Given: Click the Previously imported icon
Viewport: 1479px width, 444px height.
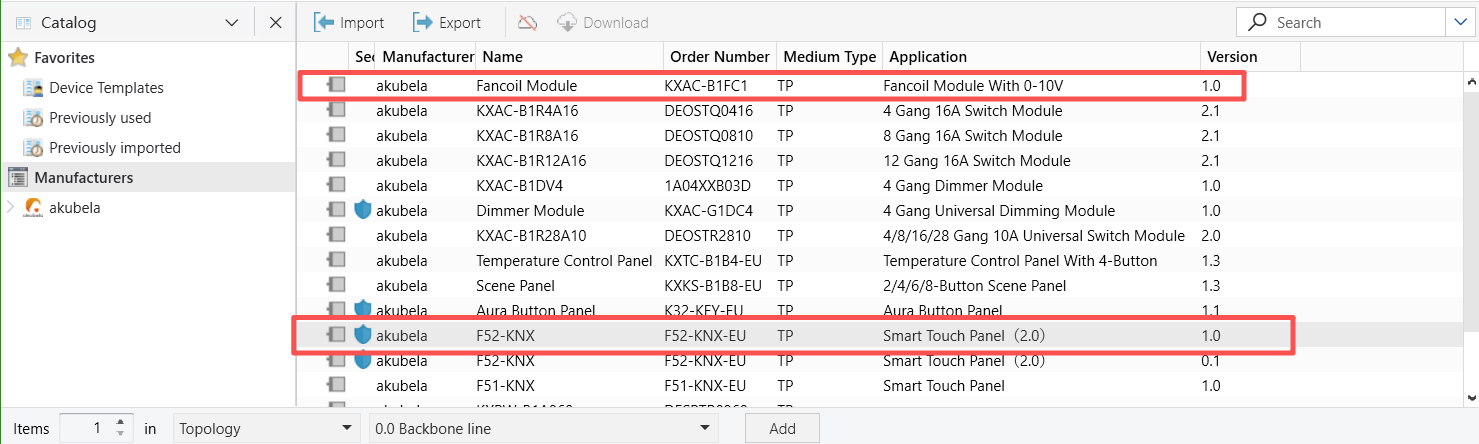Looking at the screenshot, I should point(33,148).
